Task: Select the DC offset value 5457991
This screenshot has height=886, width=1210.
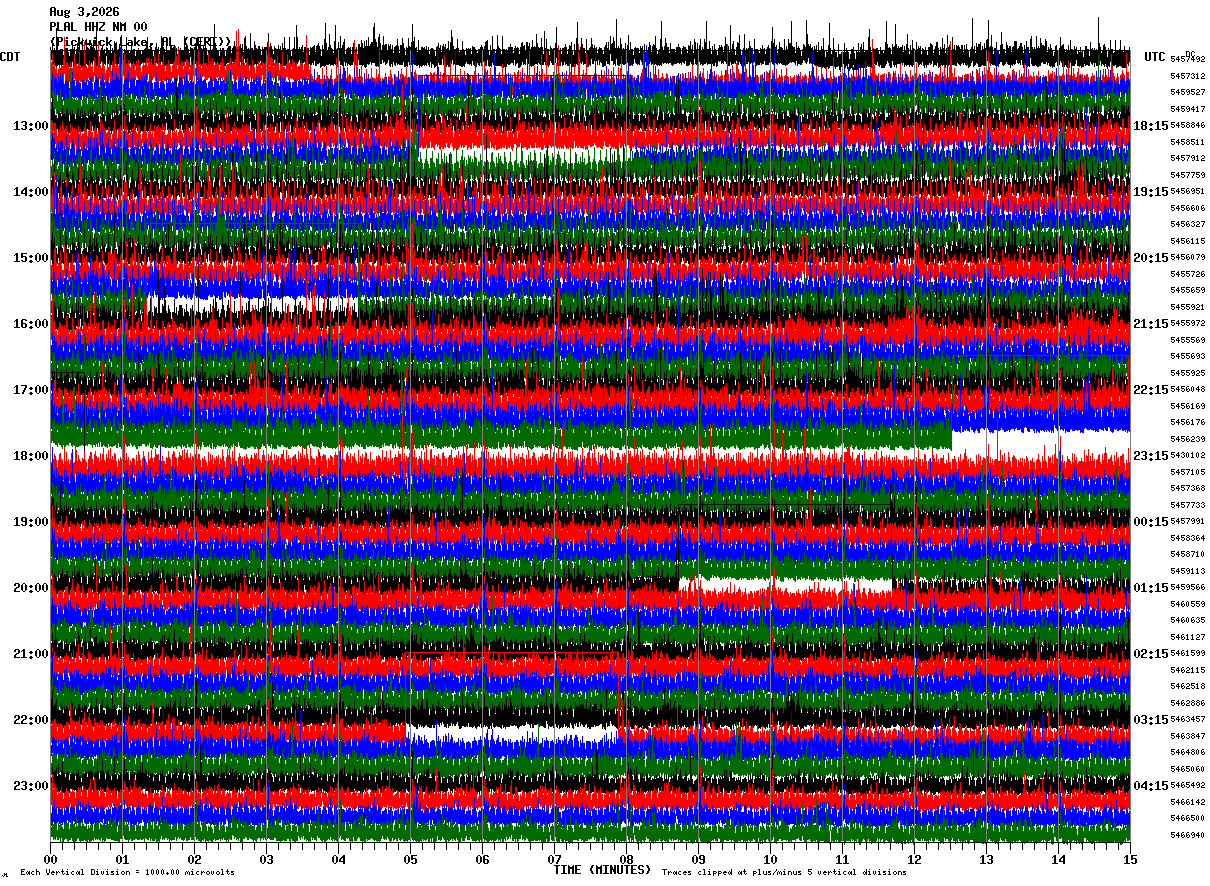Action: pyautogui.click(x=1187, y=521)
